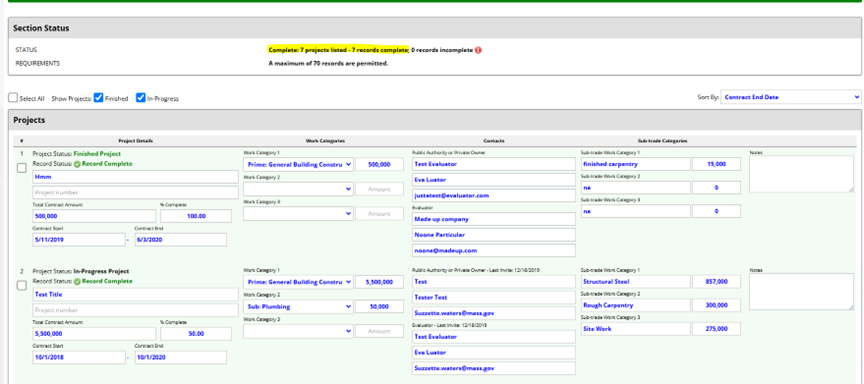Viewport: 864px width, 384px height.
Task: Click the Notes text area for project 1
Action: [801, 174]
